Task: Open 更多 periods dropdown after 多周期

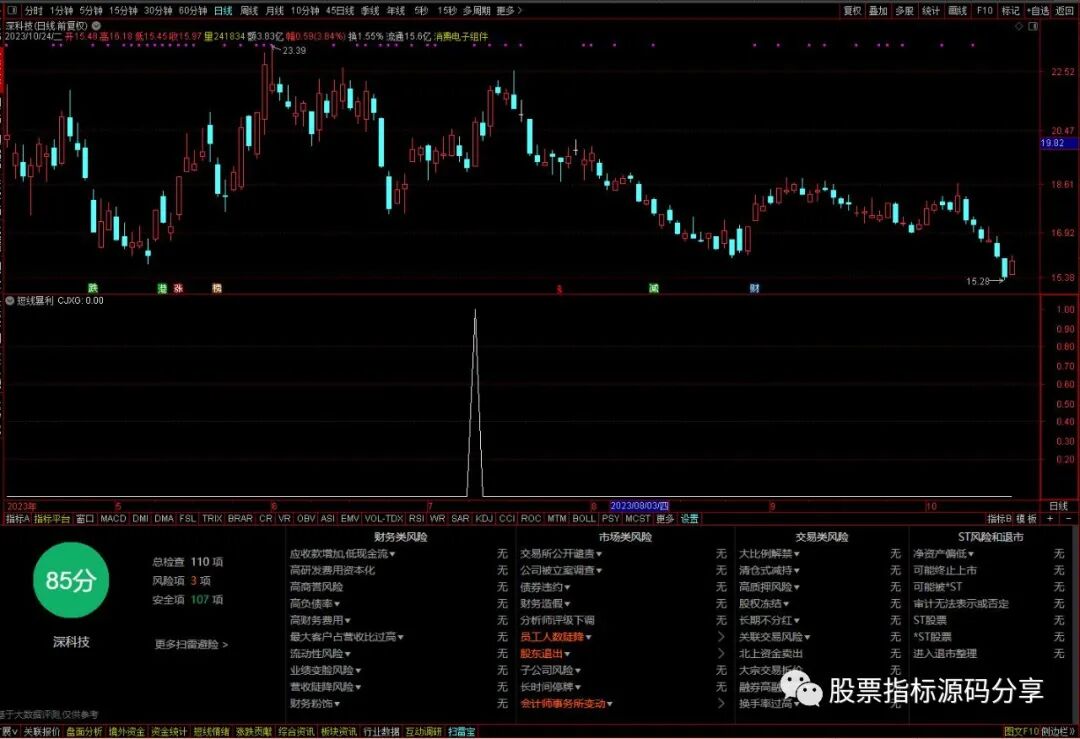Action: tap(509, 10)
